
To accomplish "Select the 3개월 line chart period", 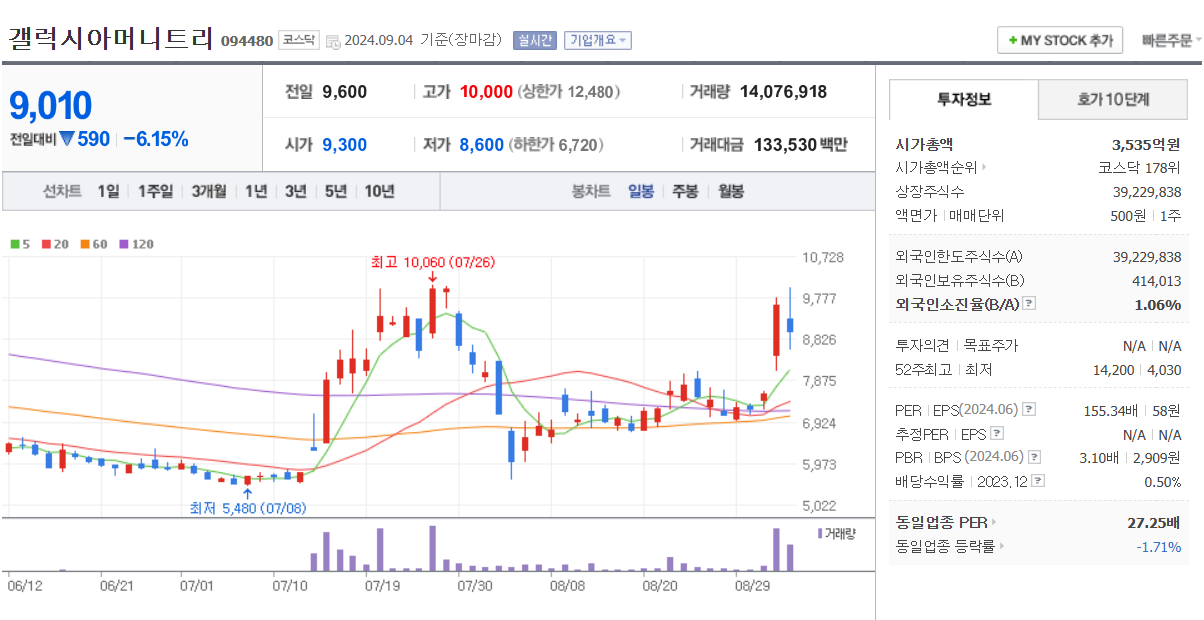I will tap(209, 191).
